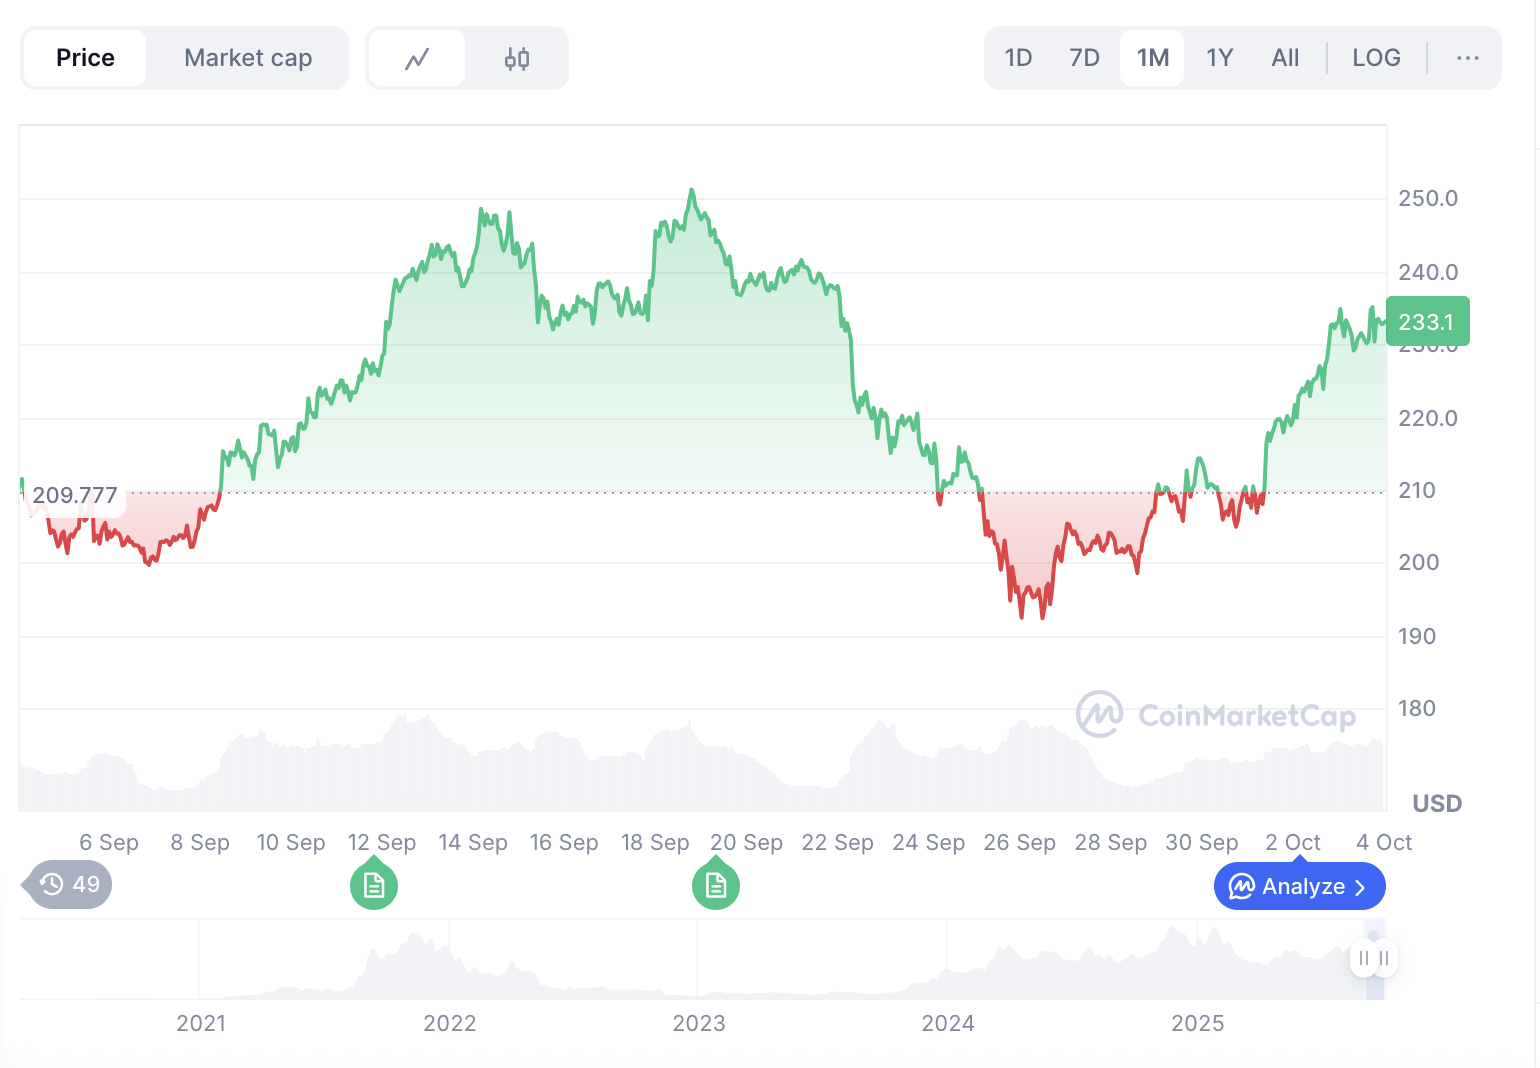Show the 1Y time range
The image size is (1540, 1068).
1219,58
